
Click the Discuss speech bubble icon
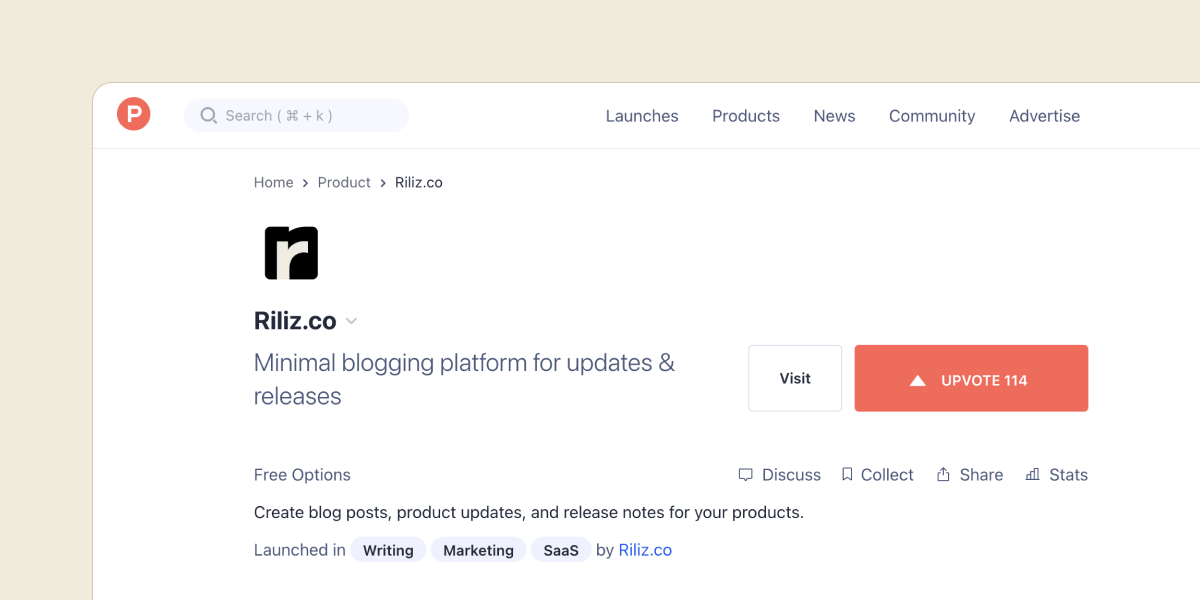coord(745,474)
